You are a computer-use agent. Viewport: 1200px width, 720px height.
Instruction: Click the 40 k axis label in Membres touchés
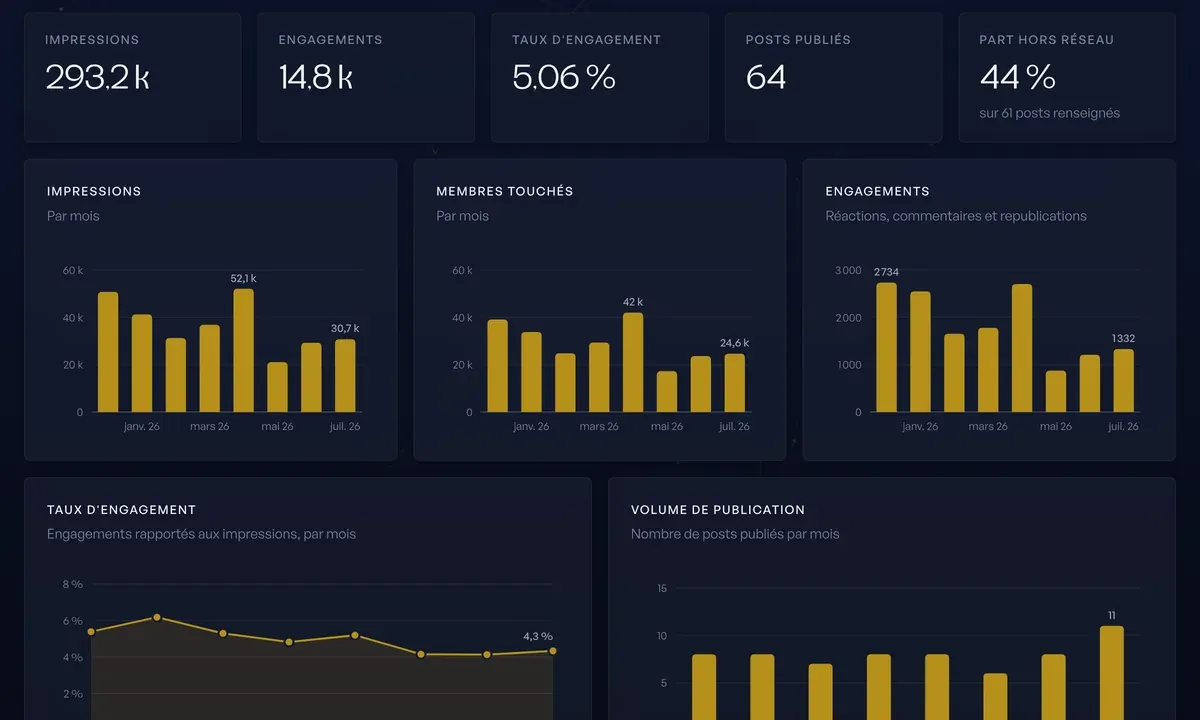point(462,318)
